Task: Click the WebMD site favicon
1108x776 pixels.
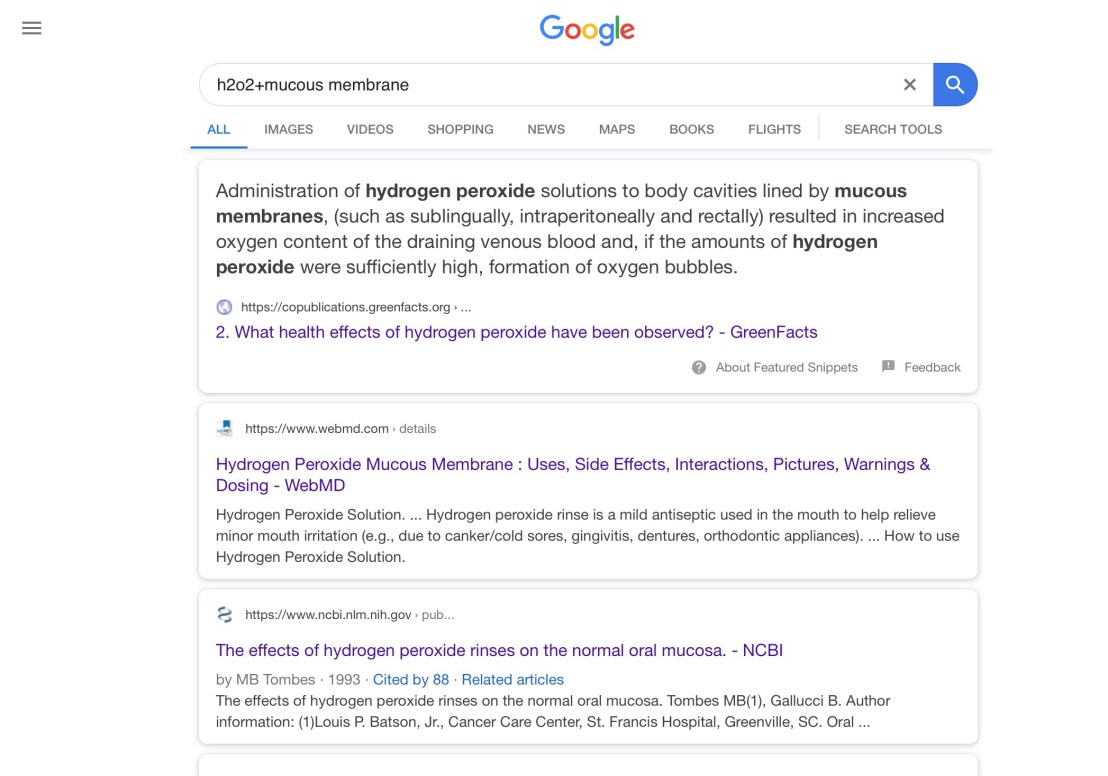Action: (x=225, y=428)
